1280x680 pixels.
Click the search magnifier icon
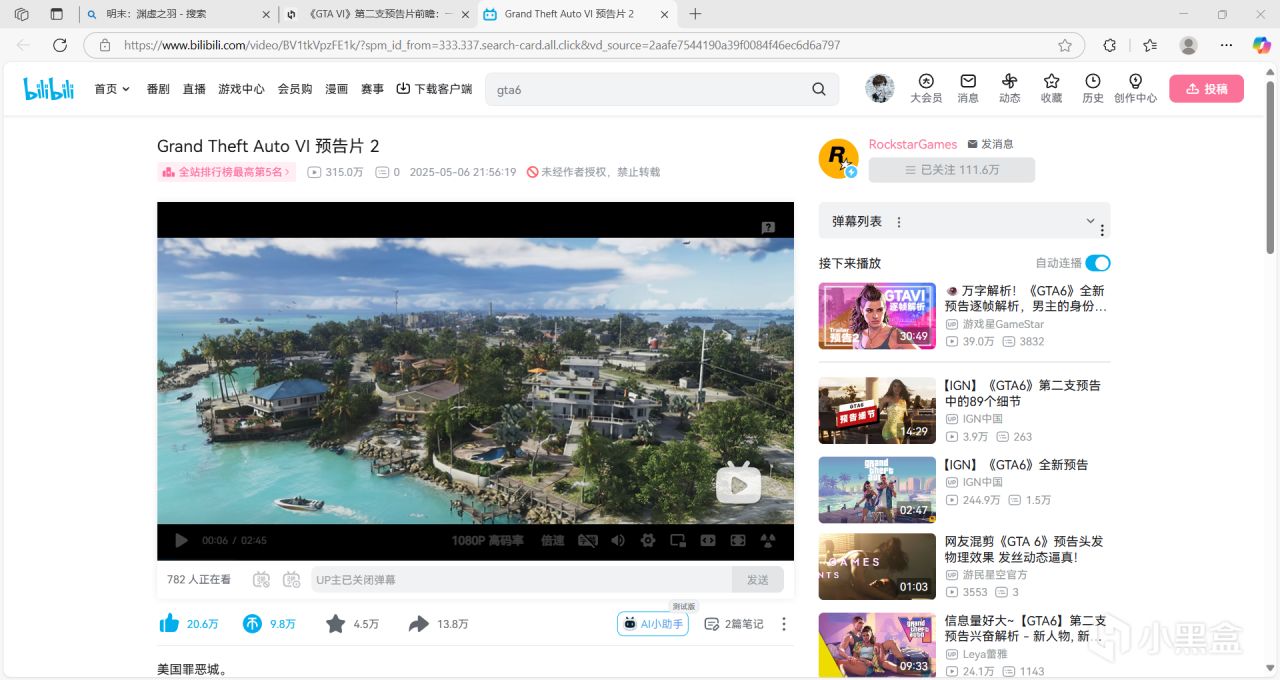click(819, 89)
